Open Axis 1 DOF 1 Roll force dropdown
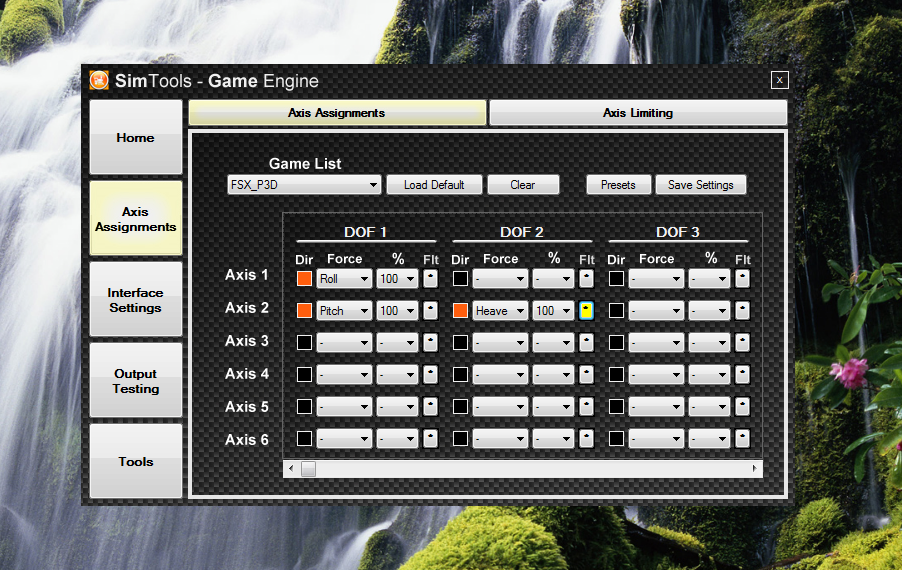The width and height of the screenshot is (902, 570). [x=344, y=278]
